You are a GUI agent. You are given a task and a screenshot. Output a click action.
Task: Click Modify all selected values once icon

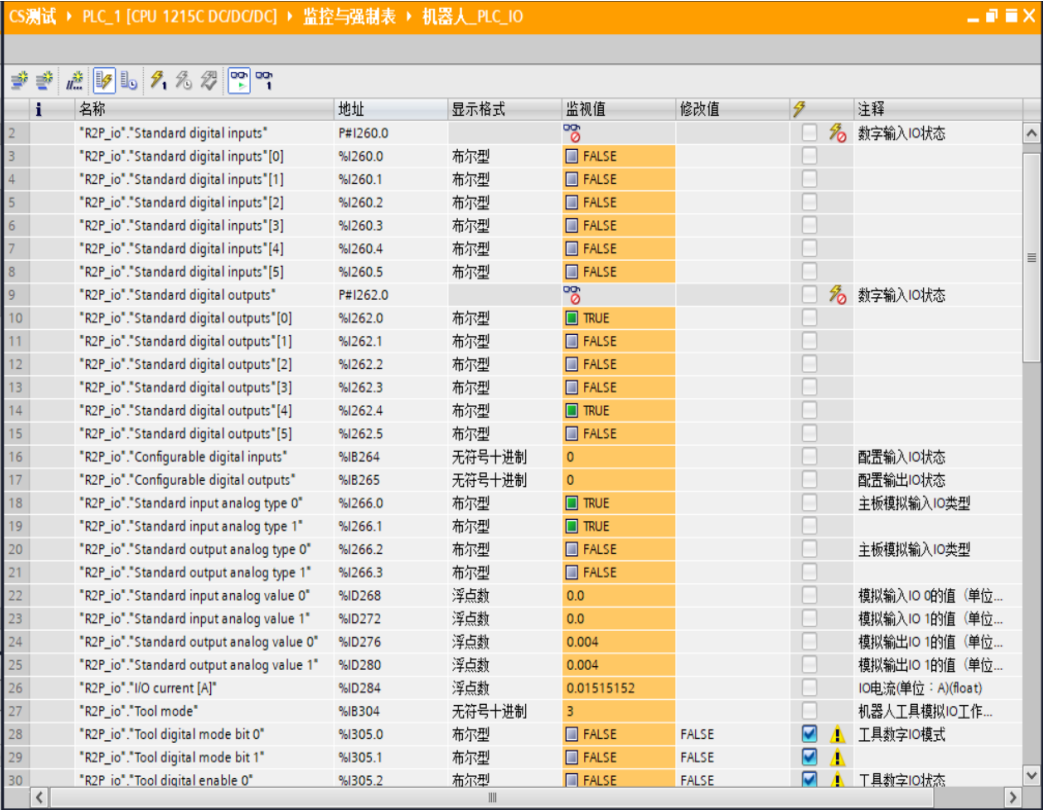point(159,81)
